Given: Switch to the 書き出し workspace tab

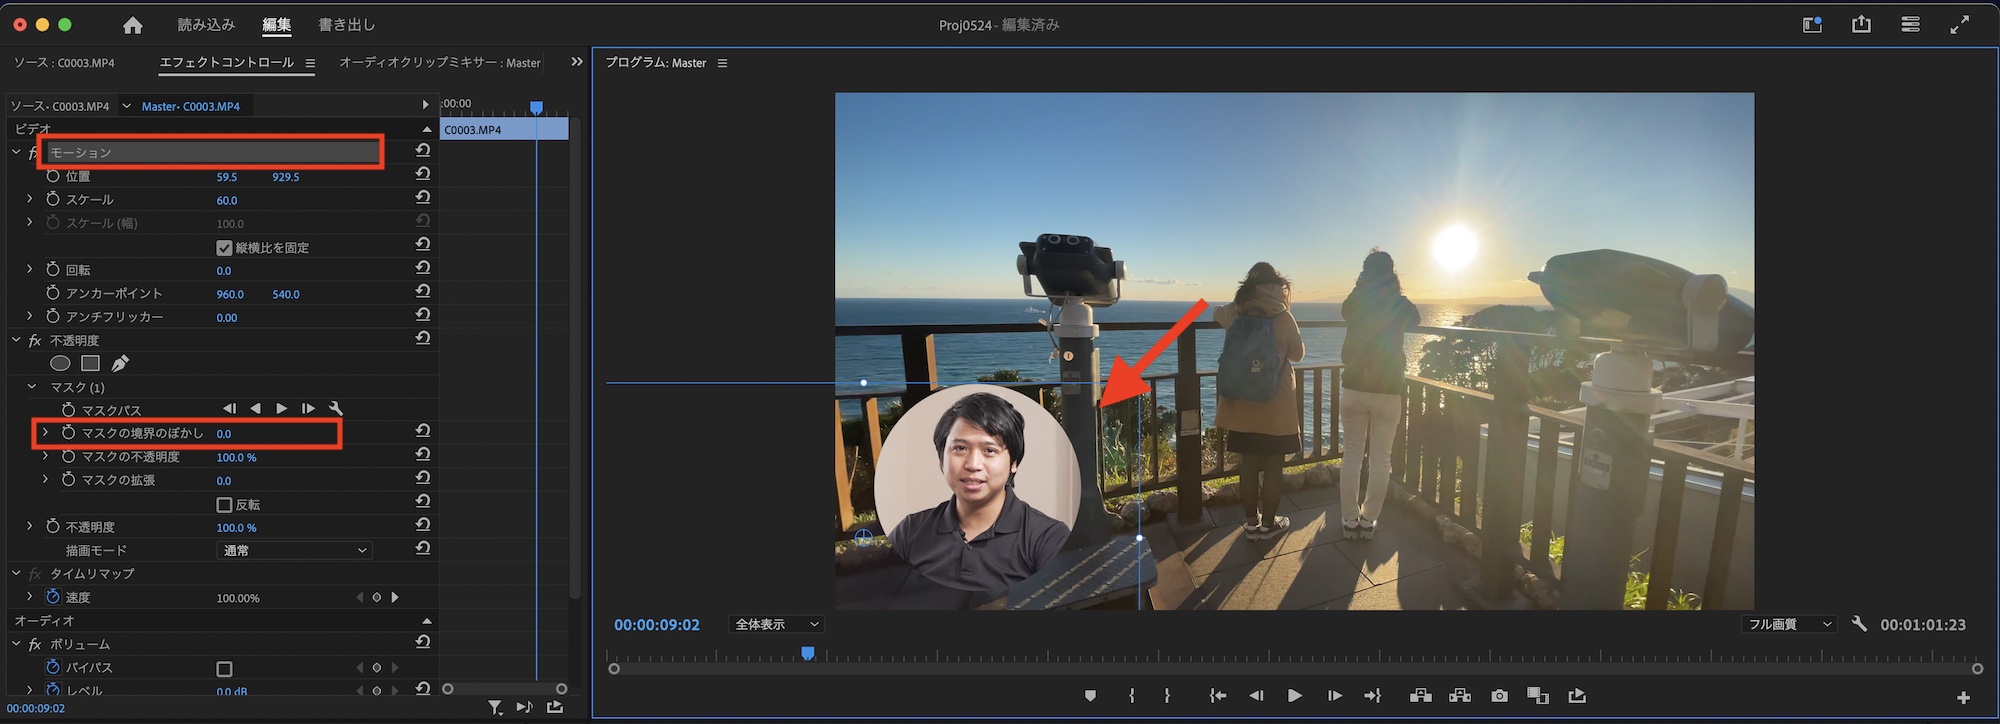Looking at the screenshot, I should [346, 25].
